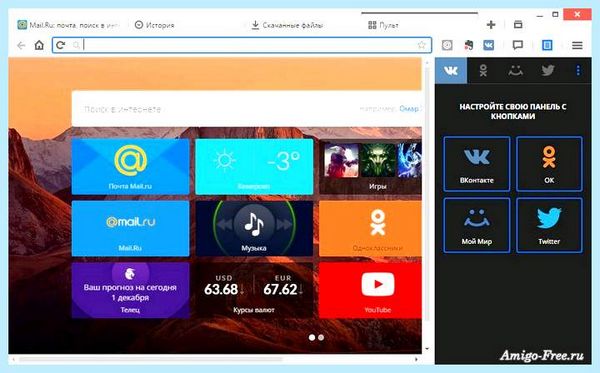Viewport: 600px width, 373px height.
Task: Click EUR rate 67.62
Action: click(280, 289)
